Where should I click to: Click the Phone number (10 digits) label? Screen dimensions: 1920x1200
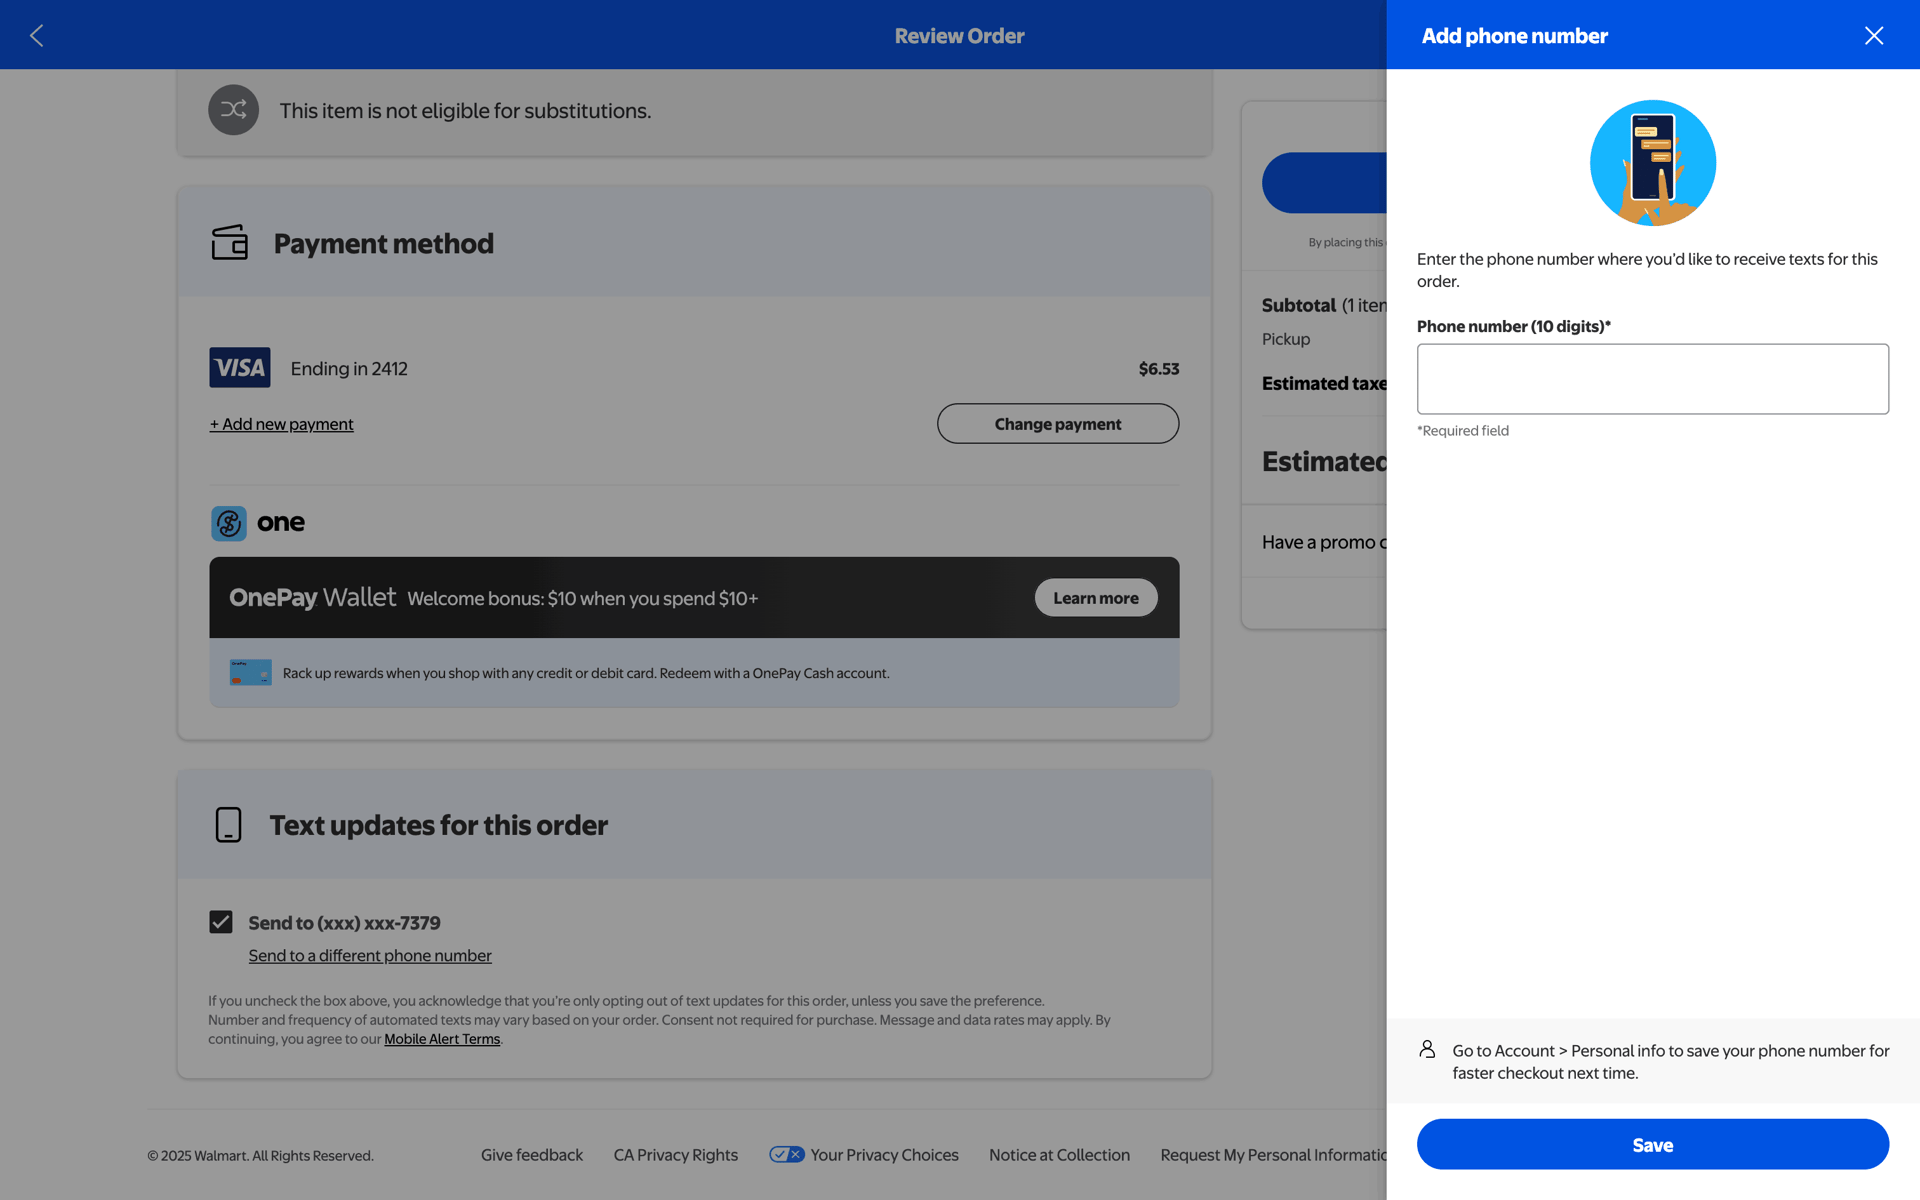tap(1513, 326)
